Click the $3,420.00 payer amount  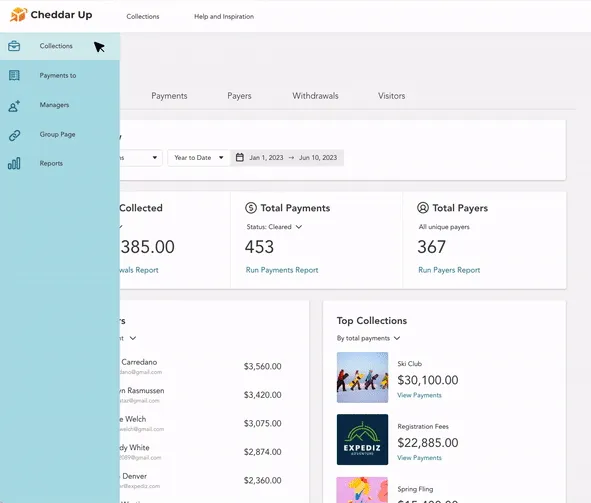pyautogui.click(x=262, y=395)
